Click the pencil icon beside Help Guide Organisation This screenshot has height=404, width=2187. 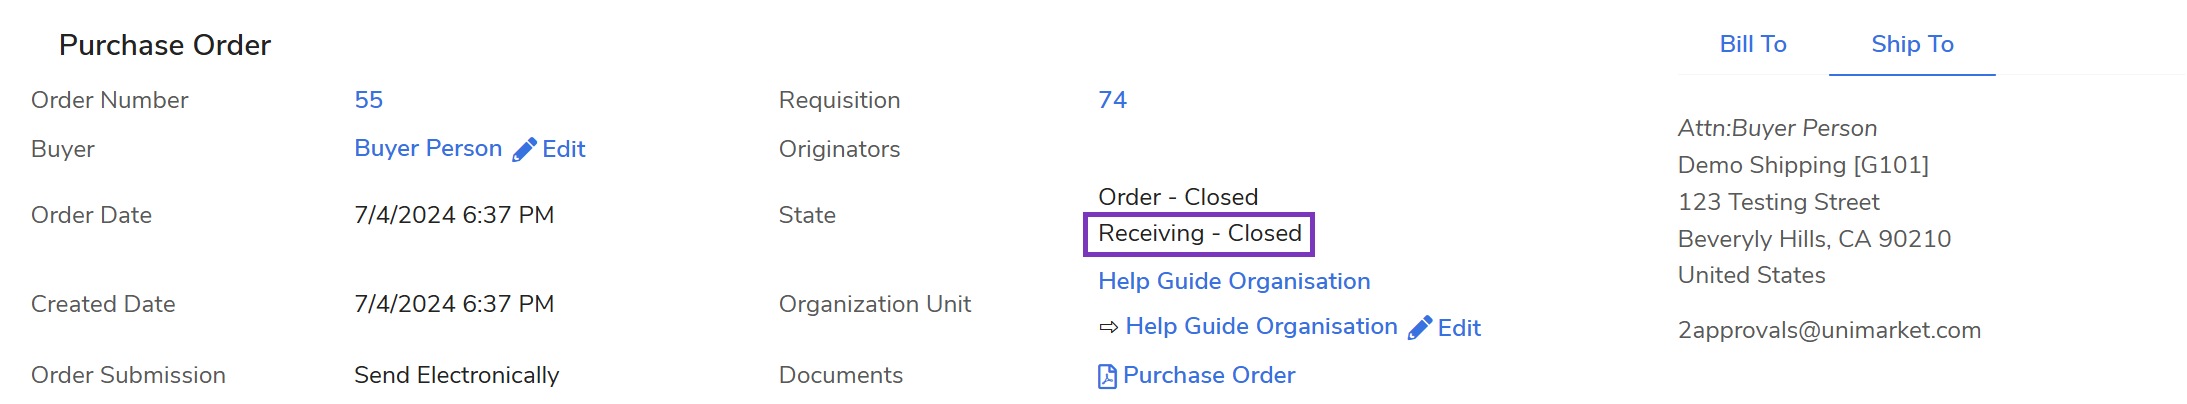coord(1420,328)
